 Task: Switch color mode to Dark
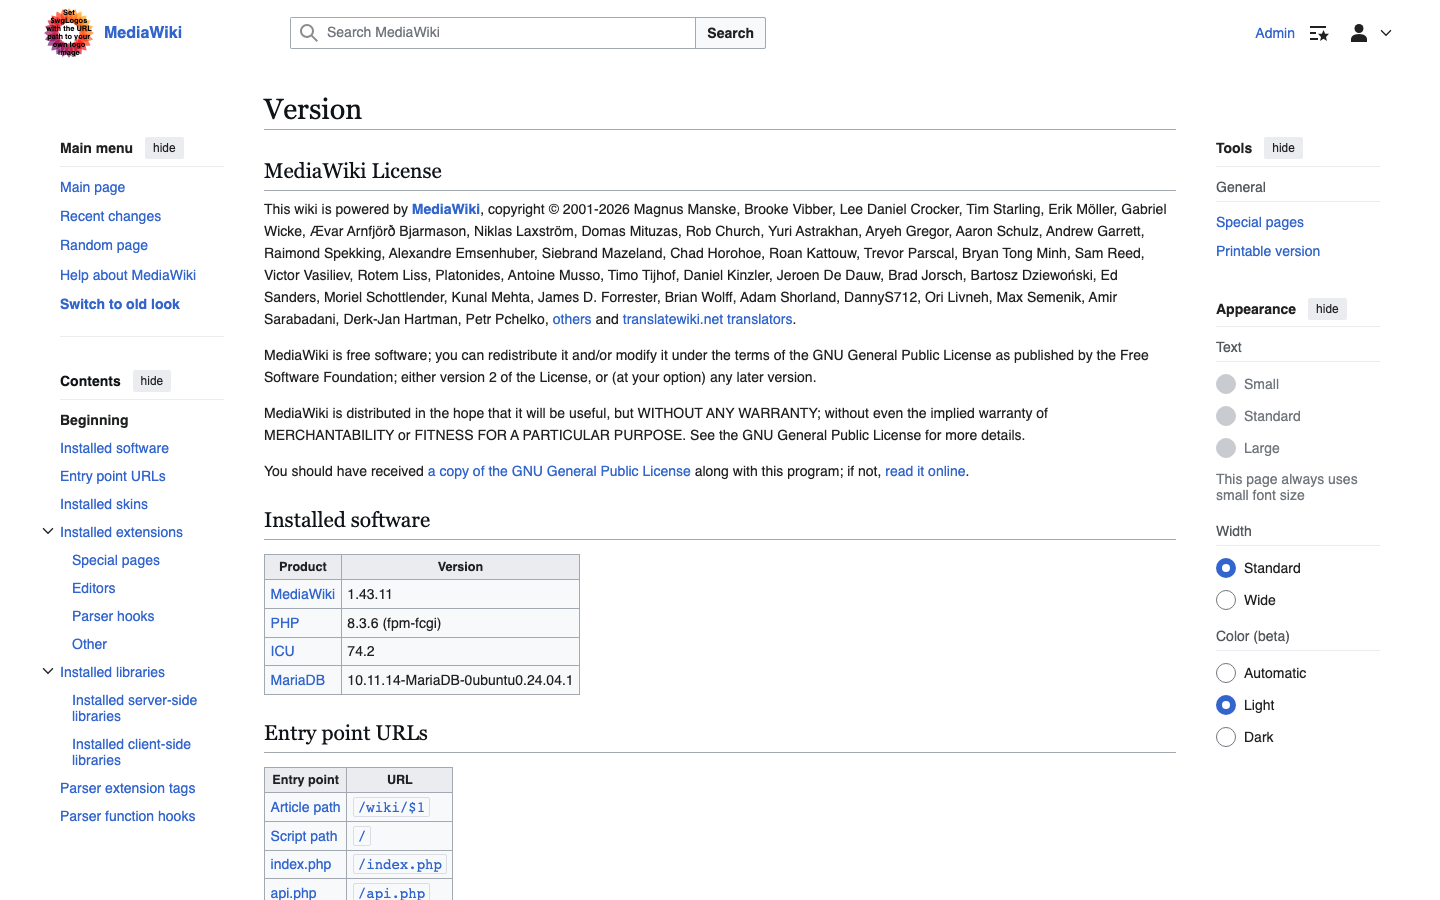click(x=1226, y=737)
